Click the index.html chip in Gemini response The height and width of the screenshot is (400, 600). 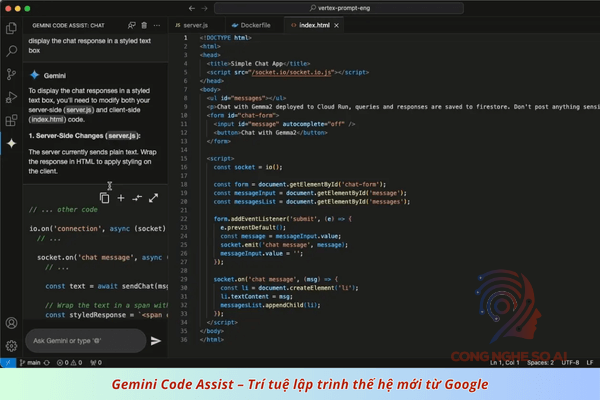[46, 119]
